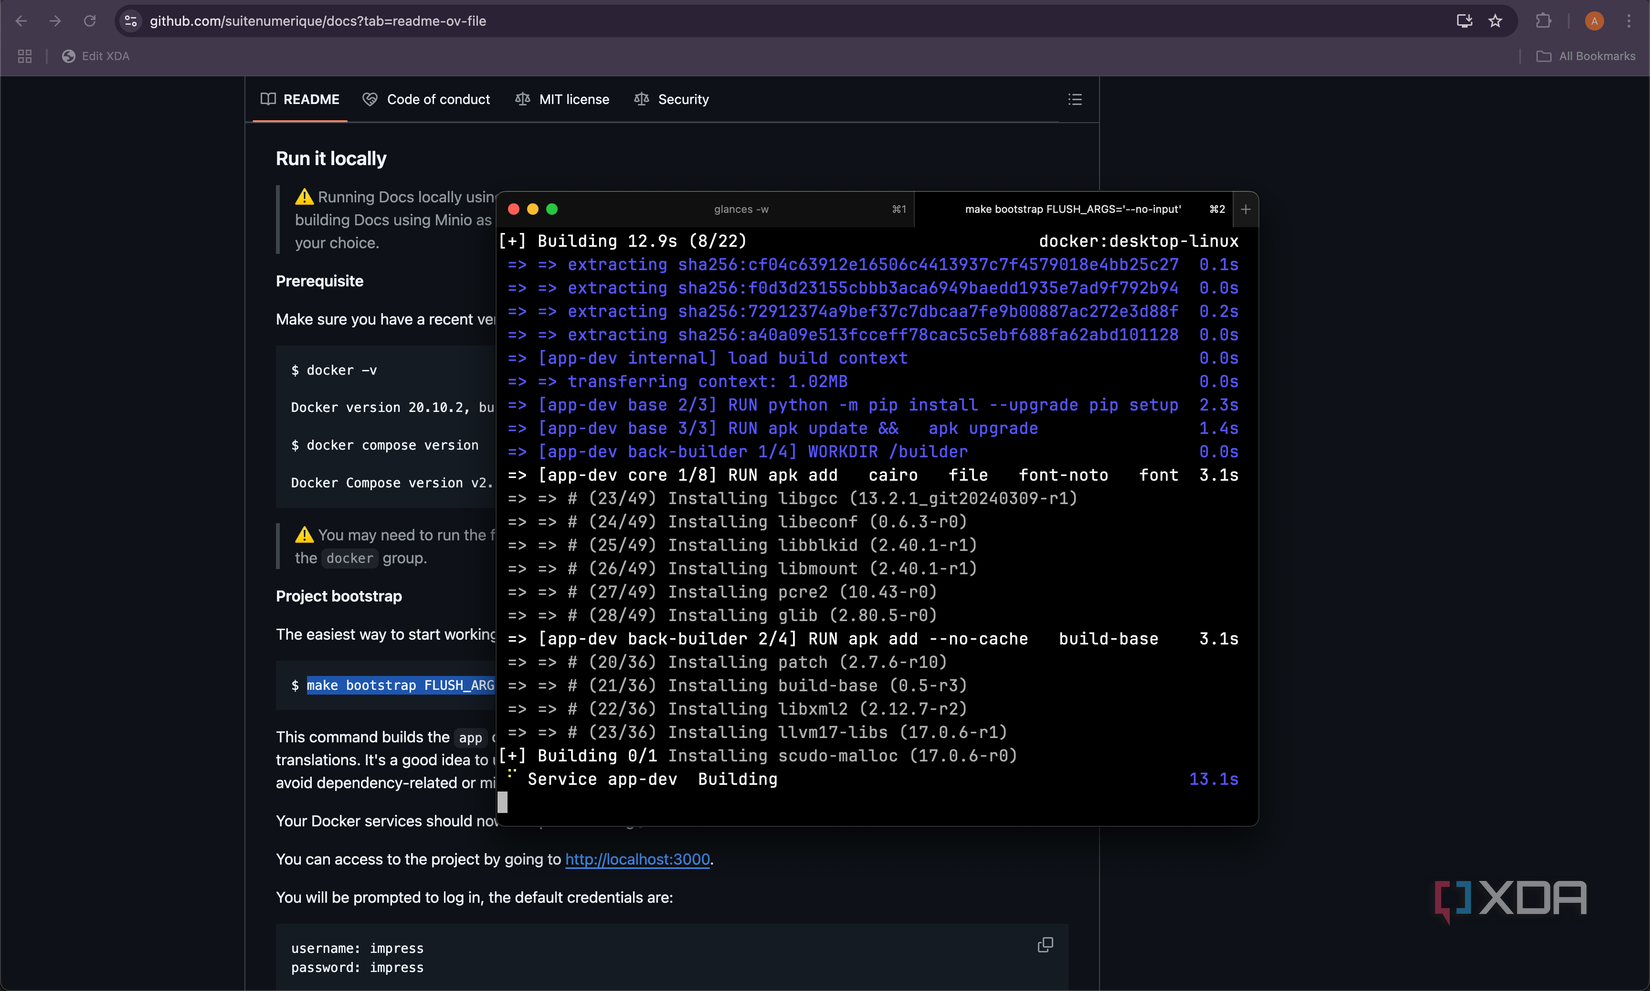Open the All Bookmarks folder

click(x=1586, y=56)
